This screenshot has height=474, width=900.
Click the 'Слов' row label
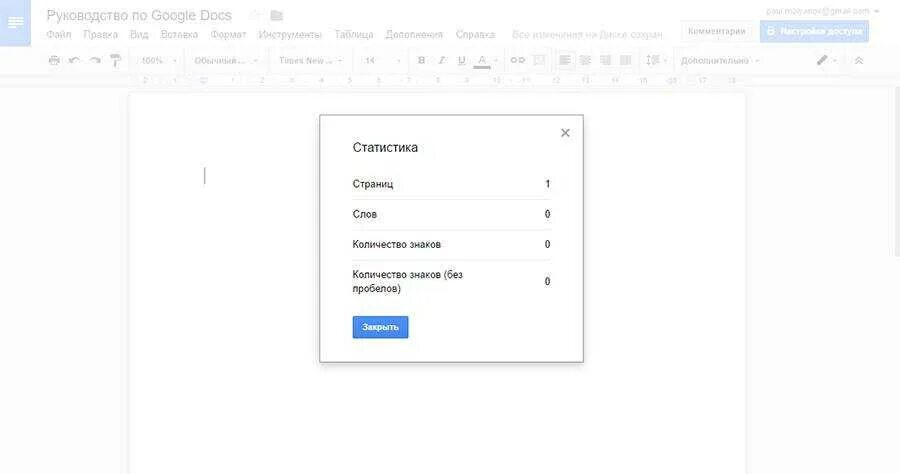pos(364,214)
